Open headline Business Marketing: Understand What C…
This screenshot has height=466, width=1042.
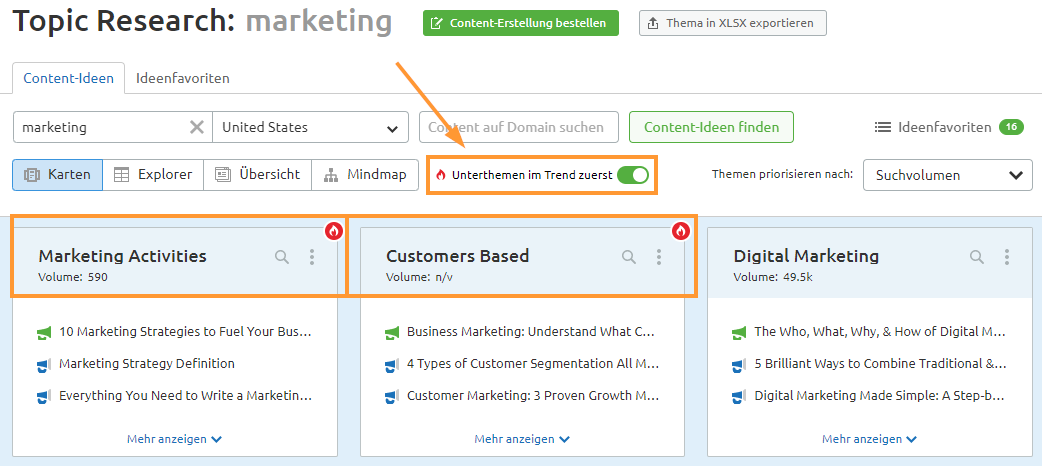(533, 332)
